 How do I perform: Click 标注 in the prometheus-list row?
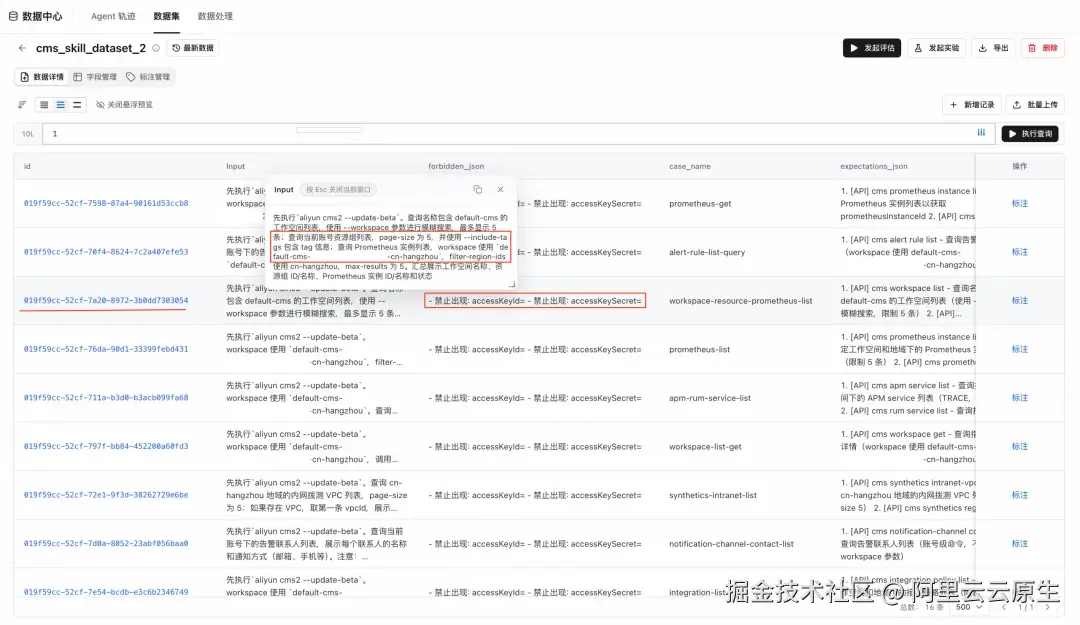pos(1019,349)
